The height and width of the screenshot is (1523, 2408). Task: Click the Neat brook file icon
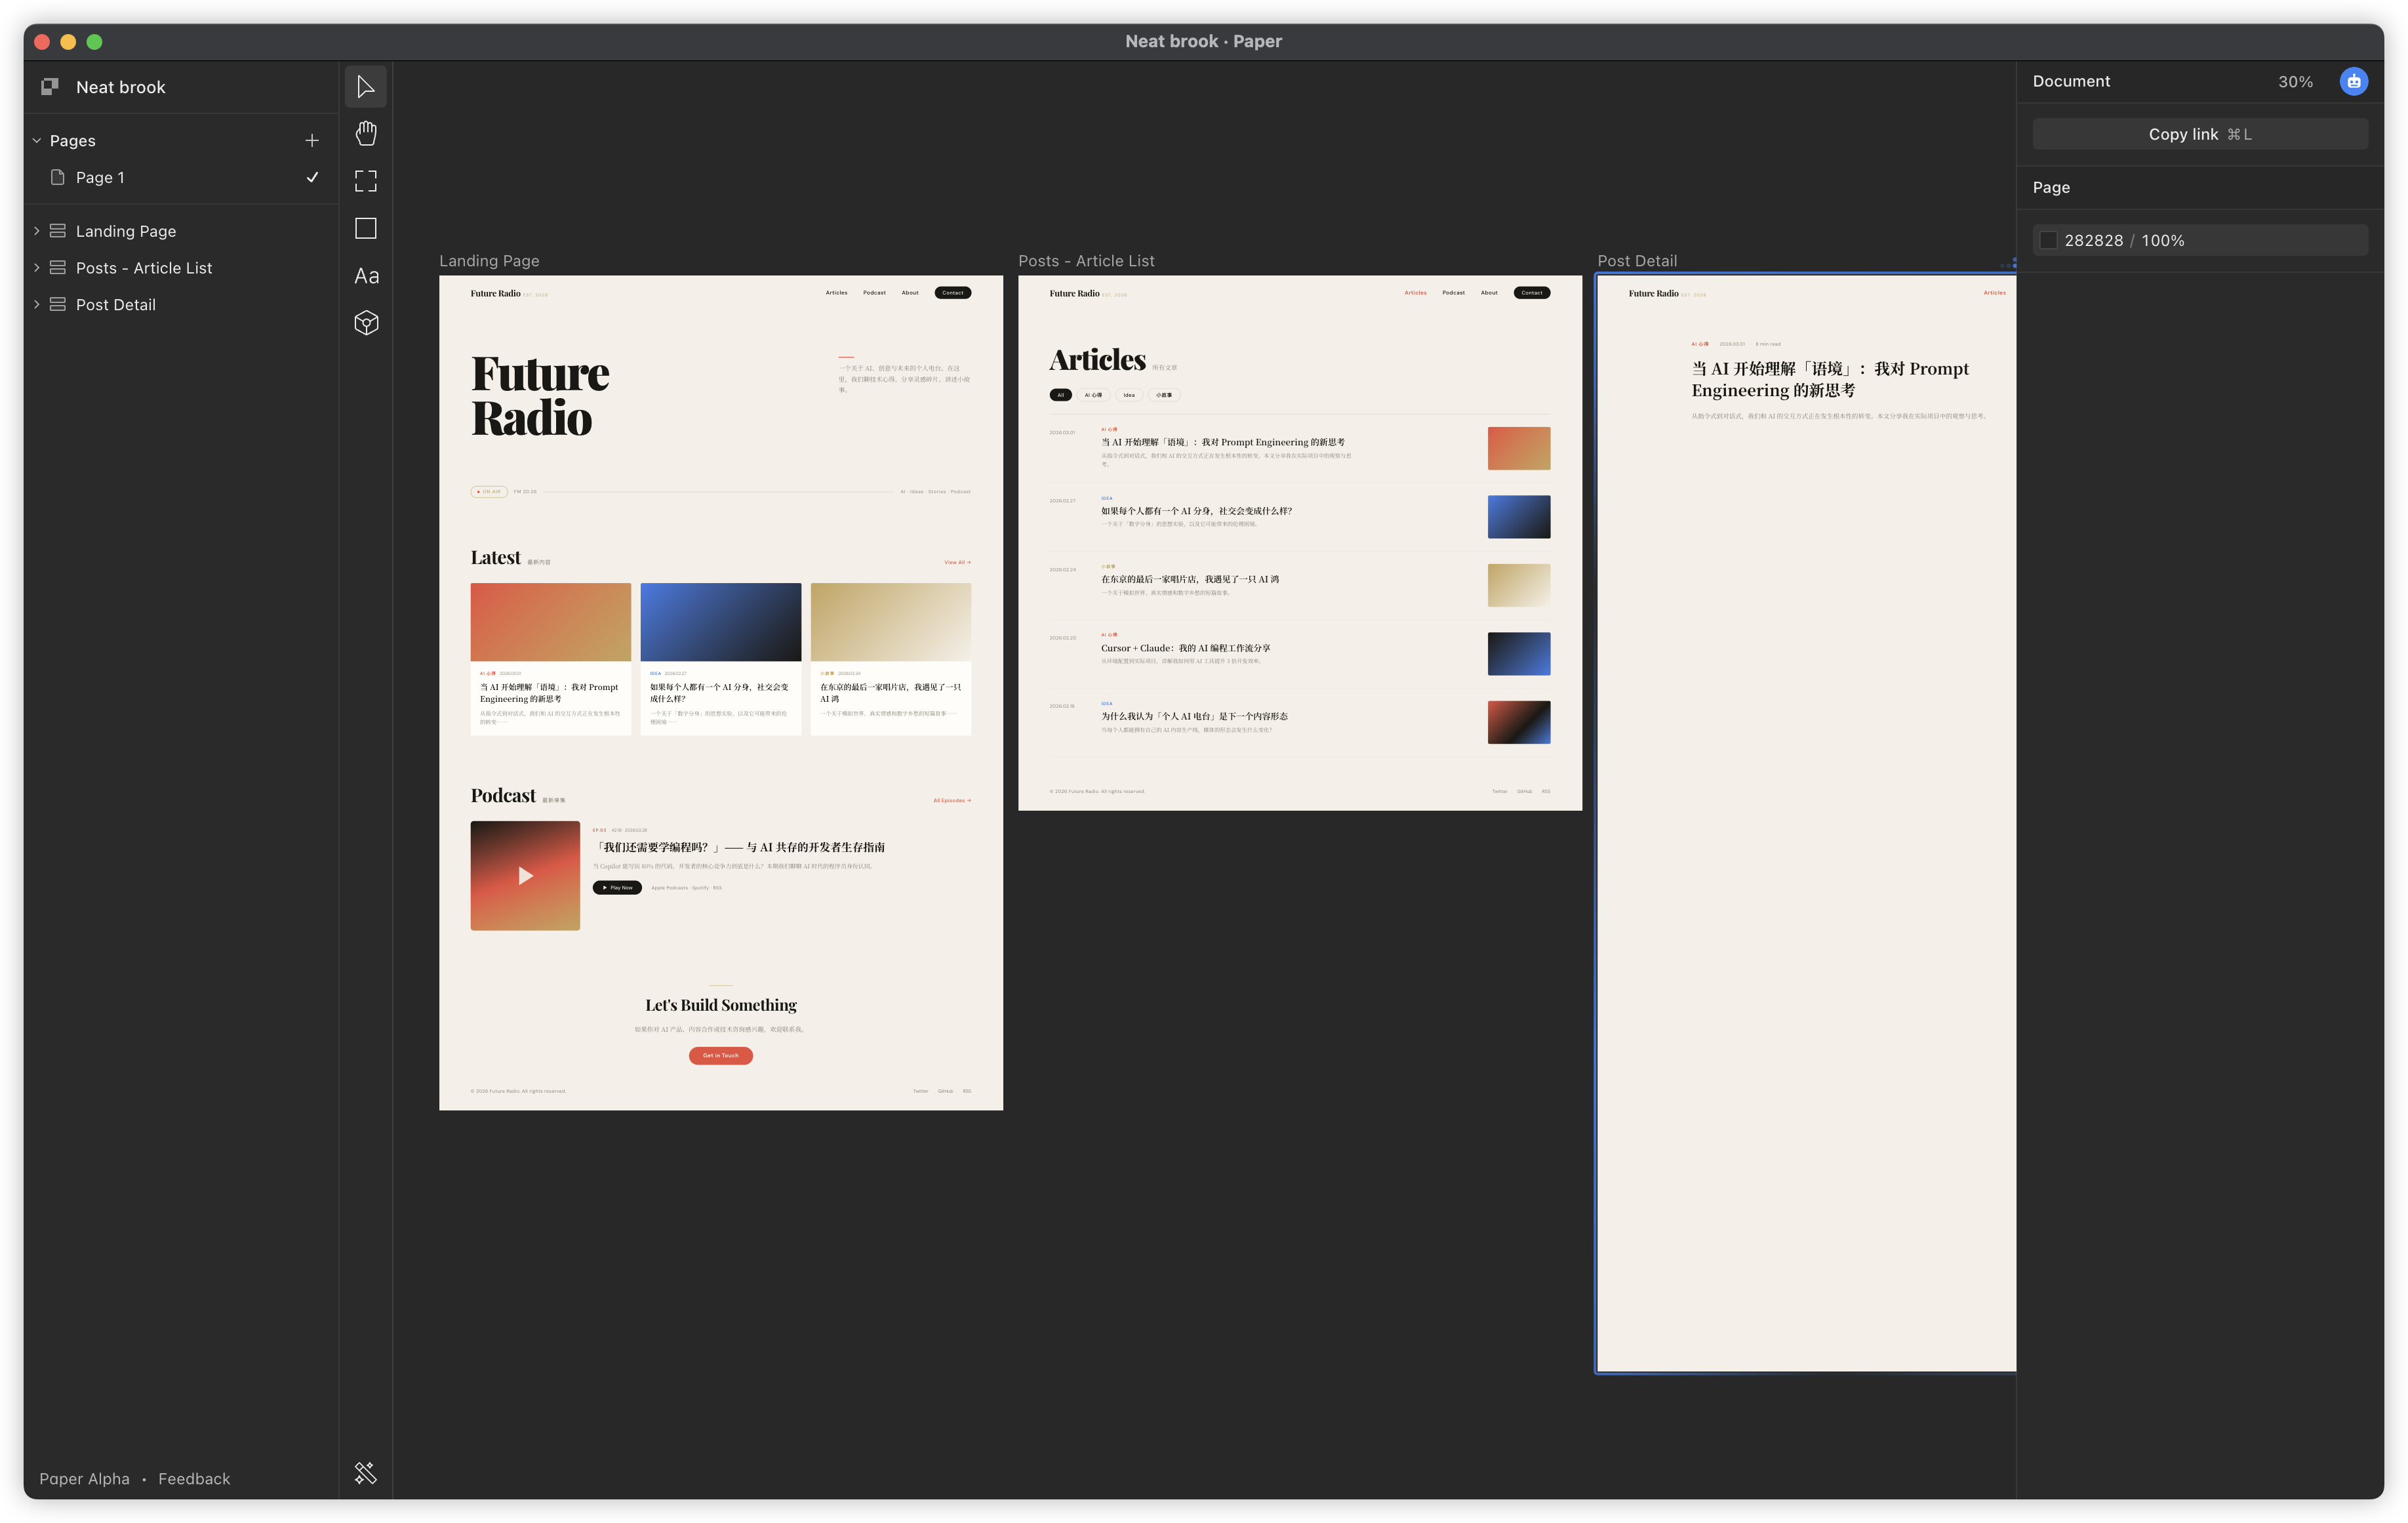click(x=50, y=87)
